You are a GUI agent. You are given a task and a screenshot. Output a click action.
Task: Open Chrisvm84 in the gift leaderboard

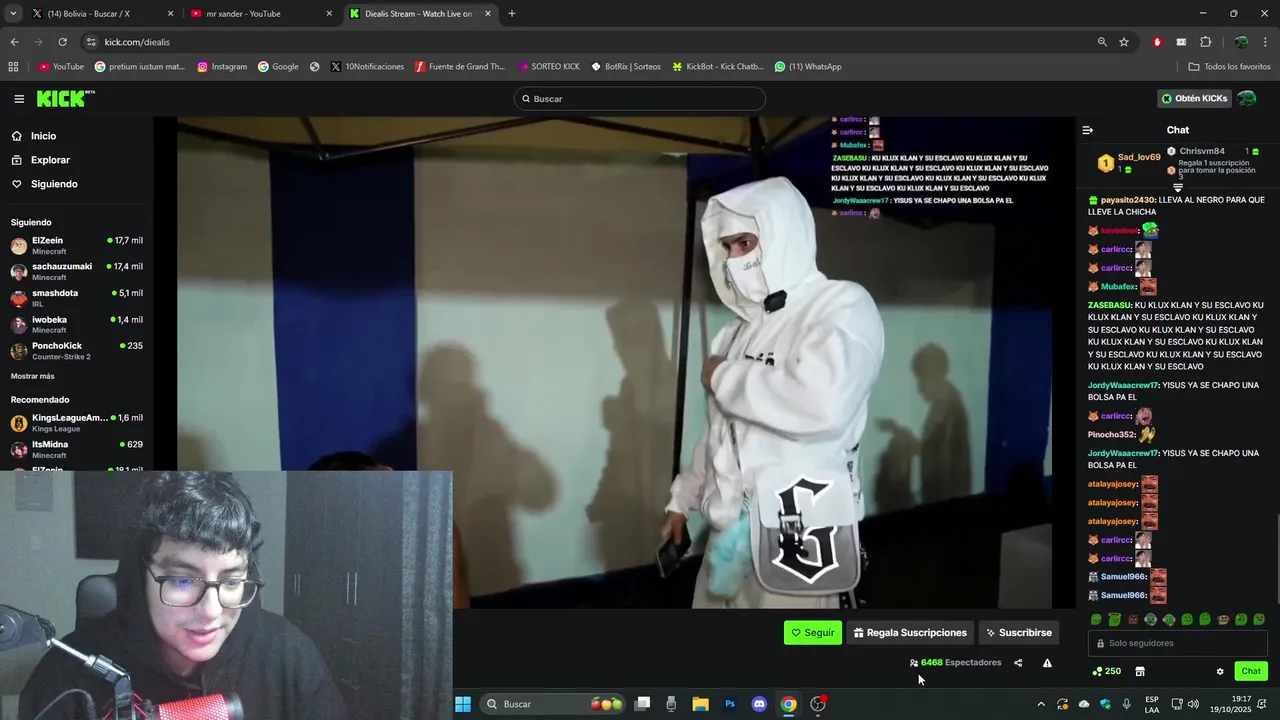[x=1202, y=151]
